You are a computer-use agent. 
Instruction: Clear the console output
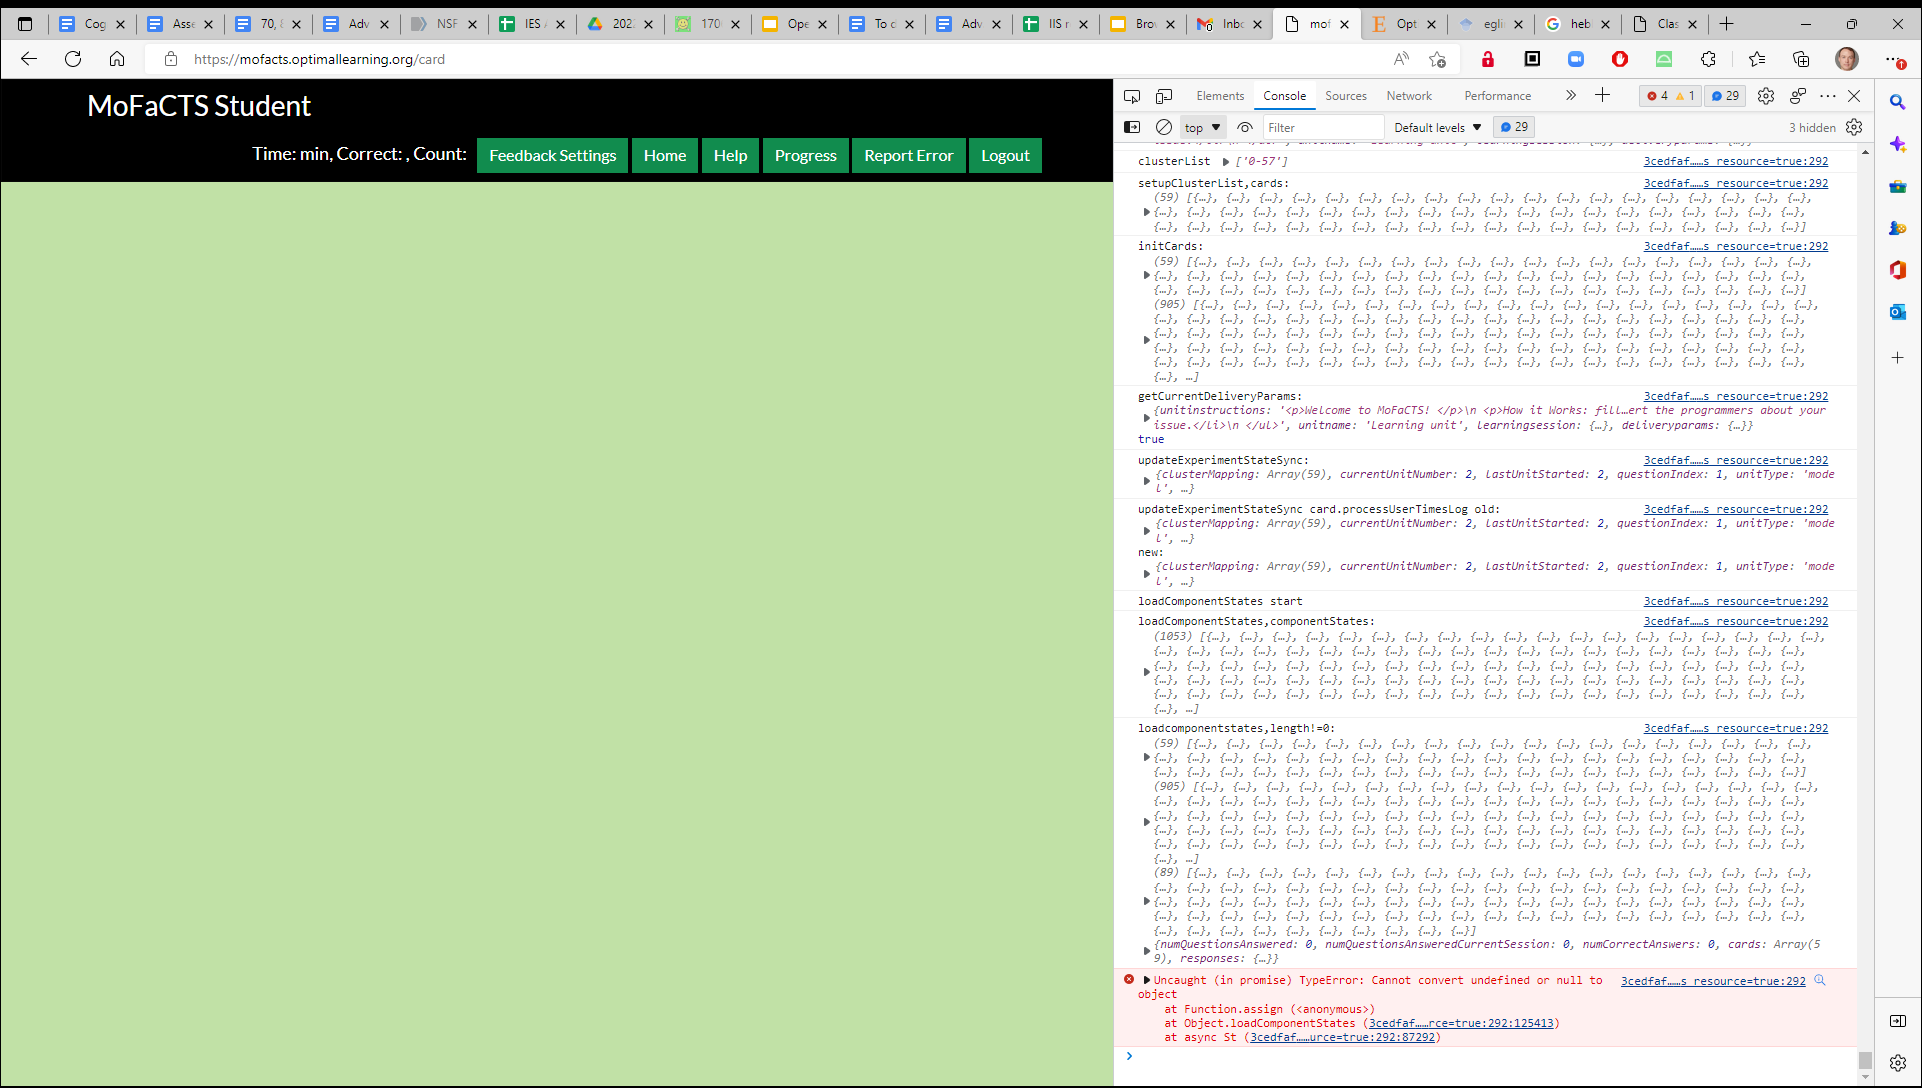[1164, 127]
